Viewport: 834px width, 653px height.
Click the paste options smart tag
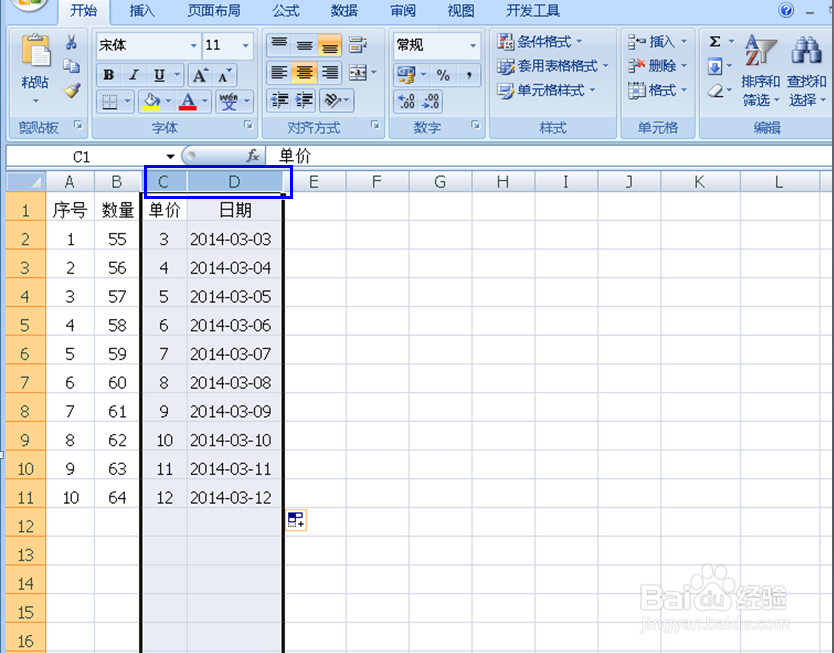click(296, 520)
